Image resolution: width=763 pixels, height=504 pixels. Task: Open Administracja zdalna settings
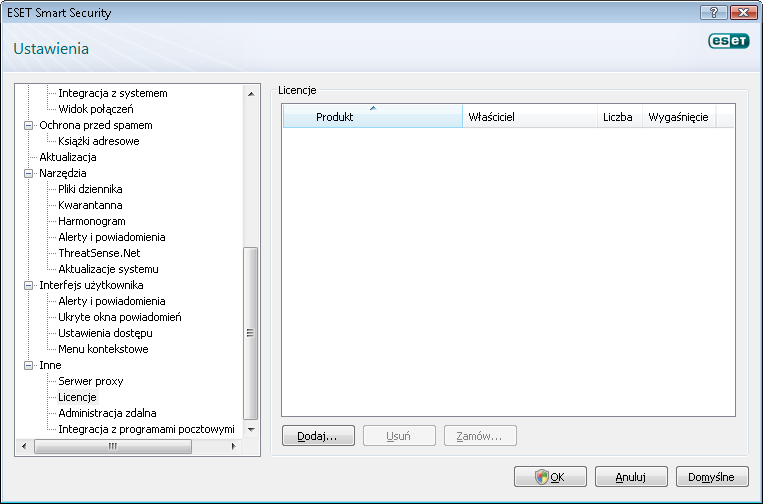click(108, 414)
